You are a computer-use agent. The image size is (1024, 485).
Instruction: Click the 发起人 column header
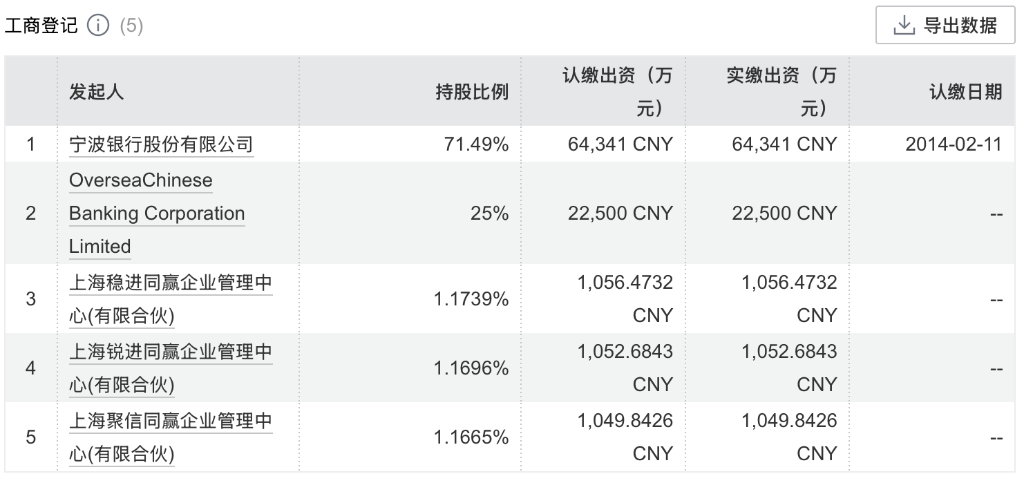pyautogui.click(x=96, y=92)
